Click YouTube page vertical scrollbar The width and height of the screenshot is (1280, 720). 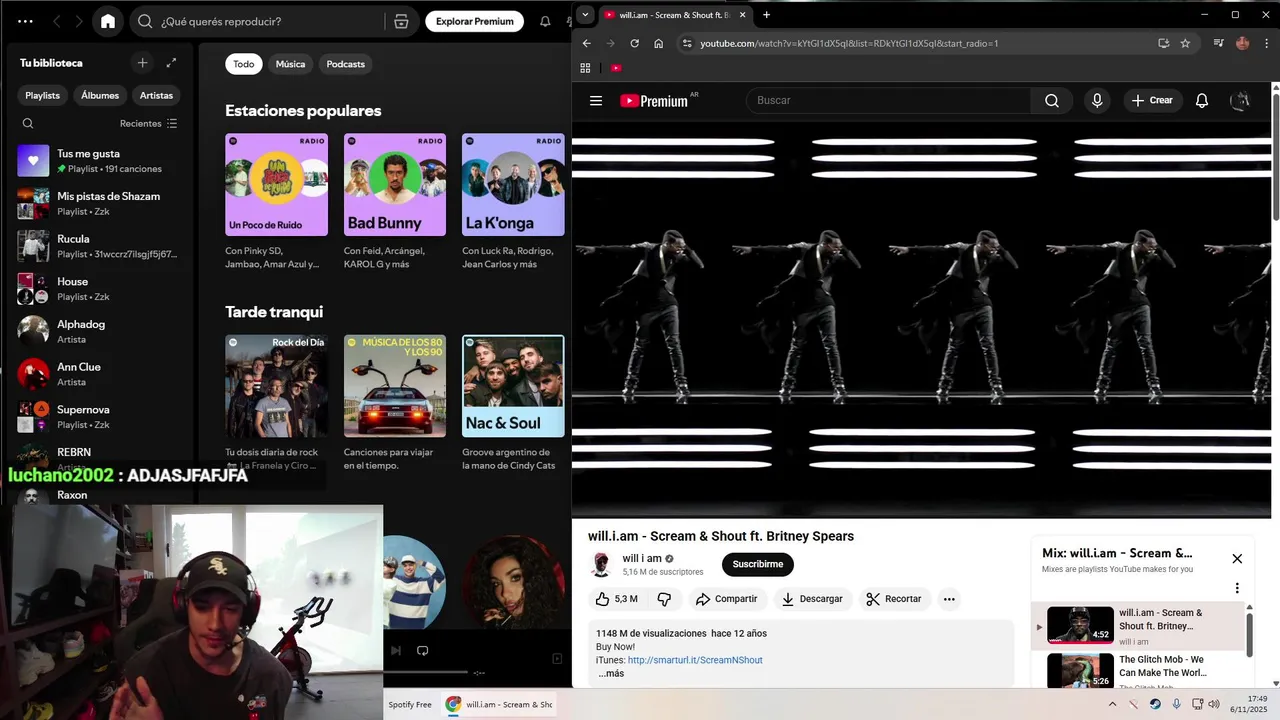(x=1275, y=155)
